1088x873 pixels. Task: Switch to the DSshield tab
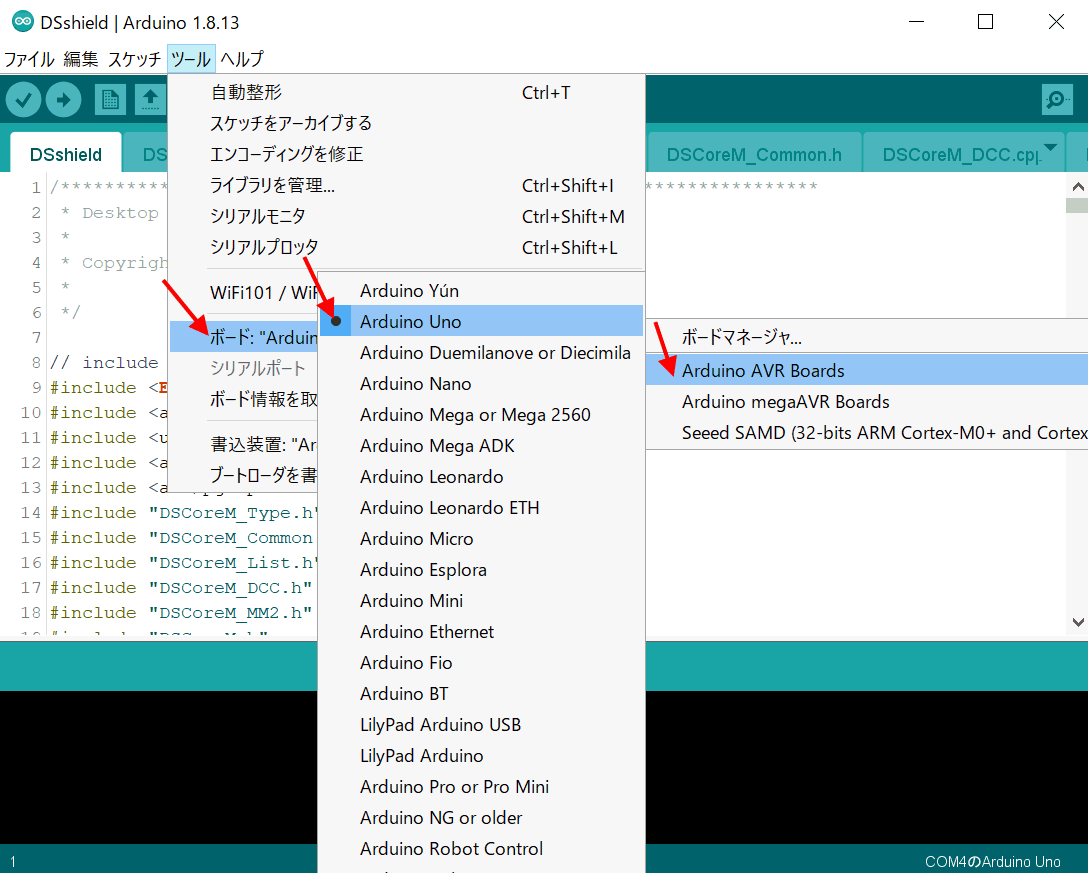66,153
